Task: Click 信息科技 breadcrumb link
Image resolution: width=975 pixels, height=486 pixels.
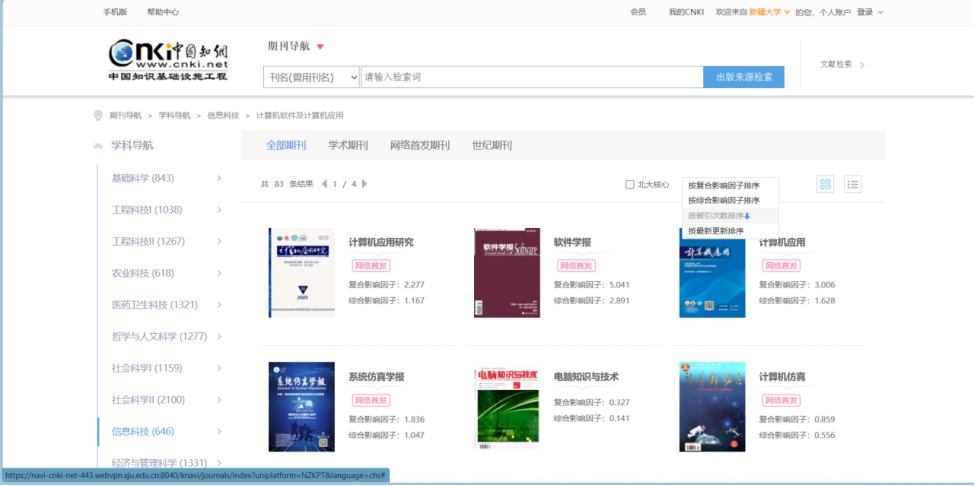Action: click(223, 116)
